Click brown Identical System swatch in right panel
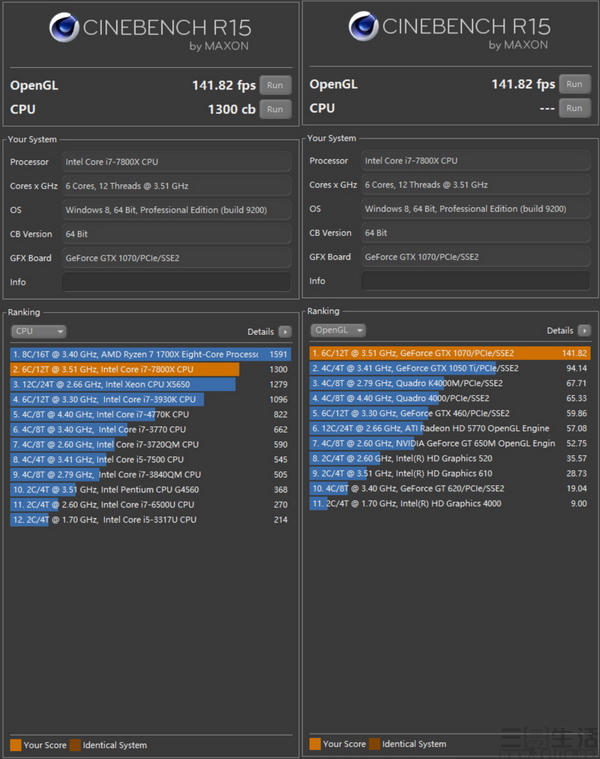The width and height of the screenshot is (600, 759). (374, 744)
